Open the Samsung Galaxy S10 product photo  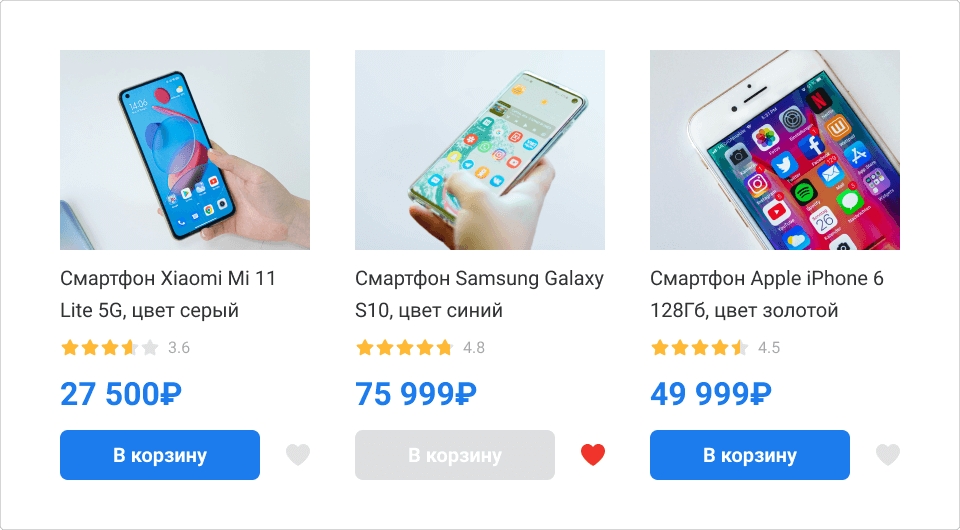coord(480,150)
